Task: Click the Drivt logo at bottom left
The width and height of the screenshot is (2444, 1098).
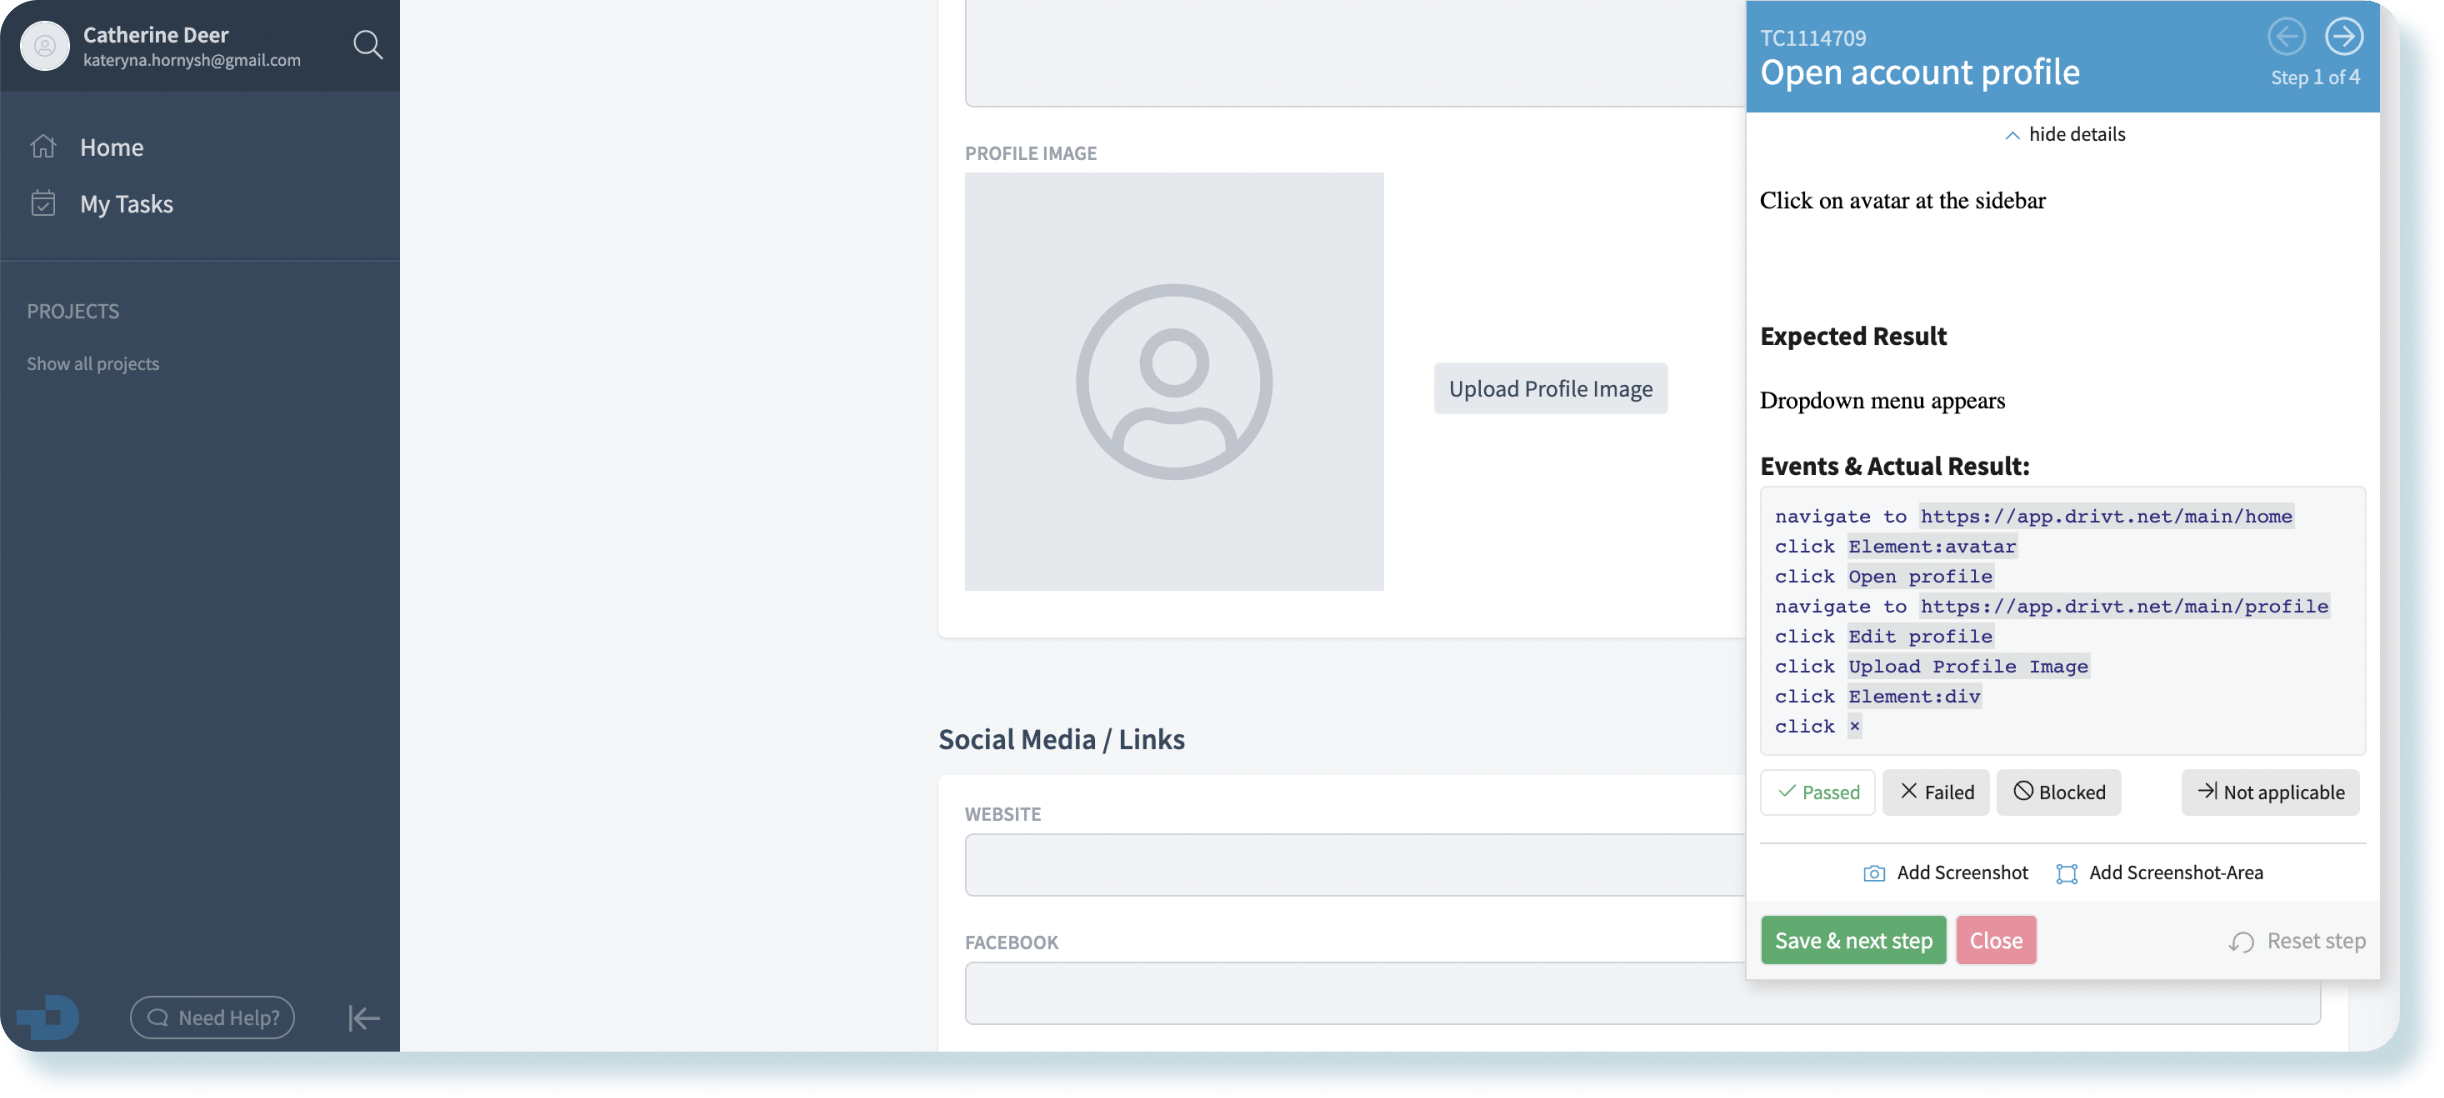Action: coord(48,1017)
